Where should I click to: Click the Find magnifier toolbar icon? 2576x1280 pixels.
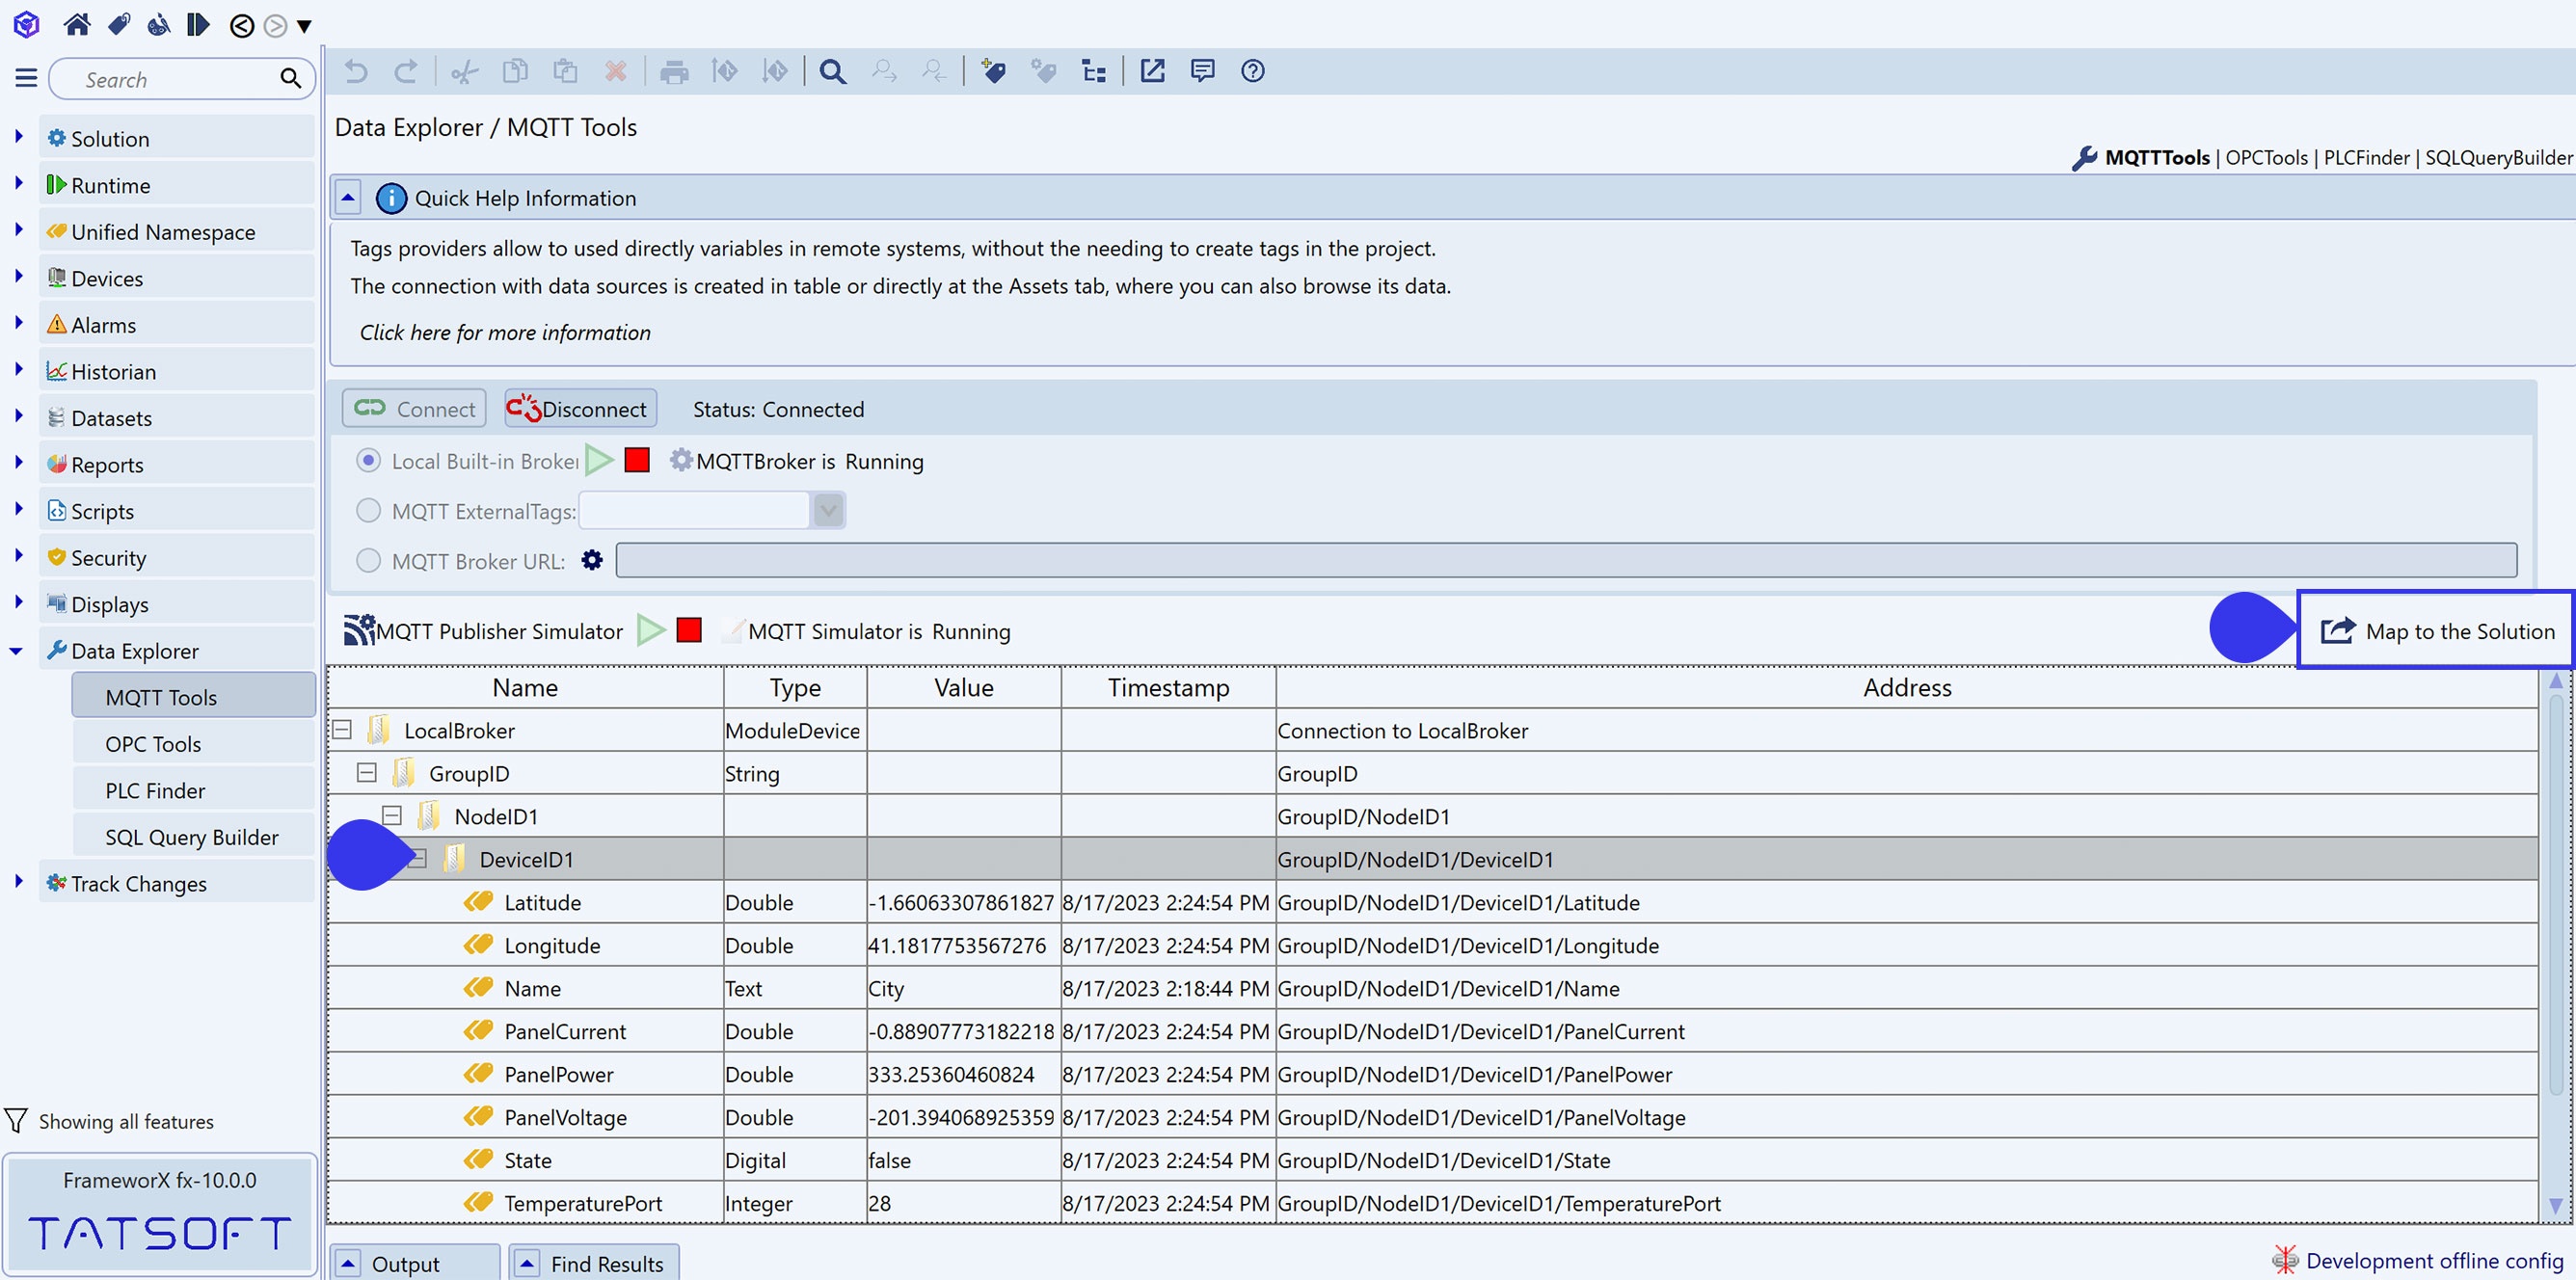click(832, 71)
